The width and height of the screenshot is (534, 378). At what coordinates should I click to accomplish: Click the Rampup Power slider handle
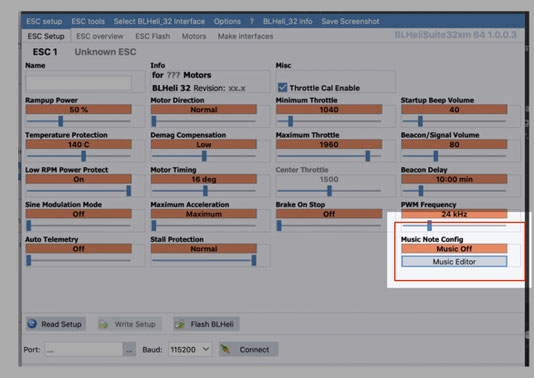[x=61, y=121]
